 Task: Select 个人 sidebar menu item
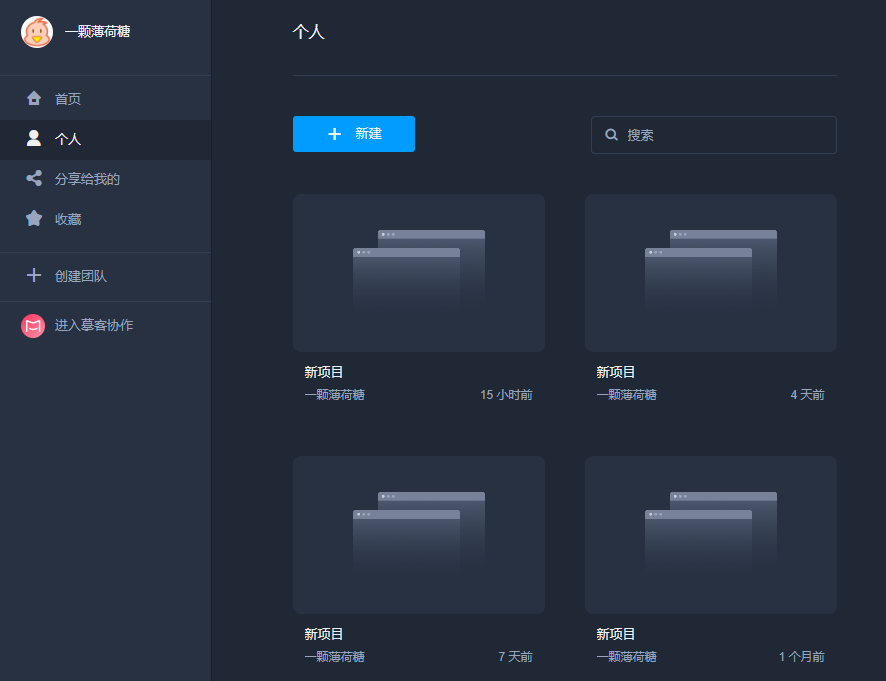[x=106, y=139]
